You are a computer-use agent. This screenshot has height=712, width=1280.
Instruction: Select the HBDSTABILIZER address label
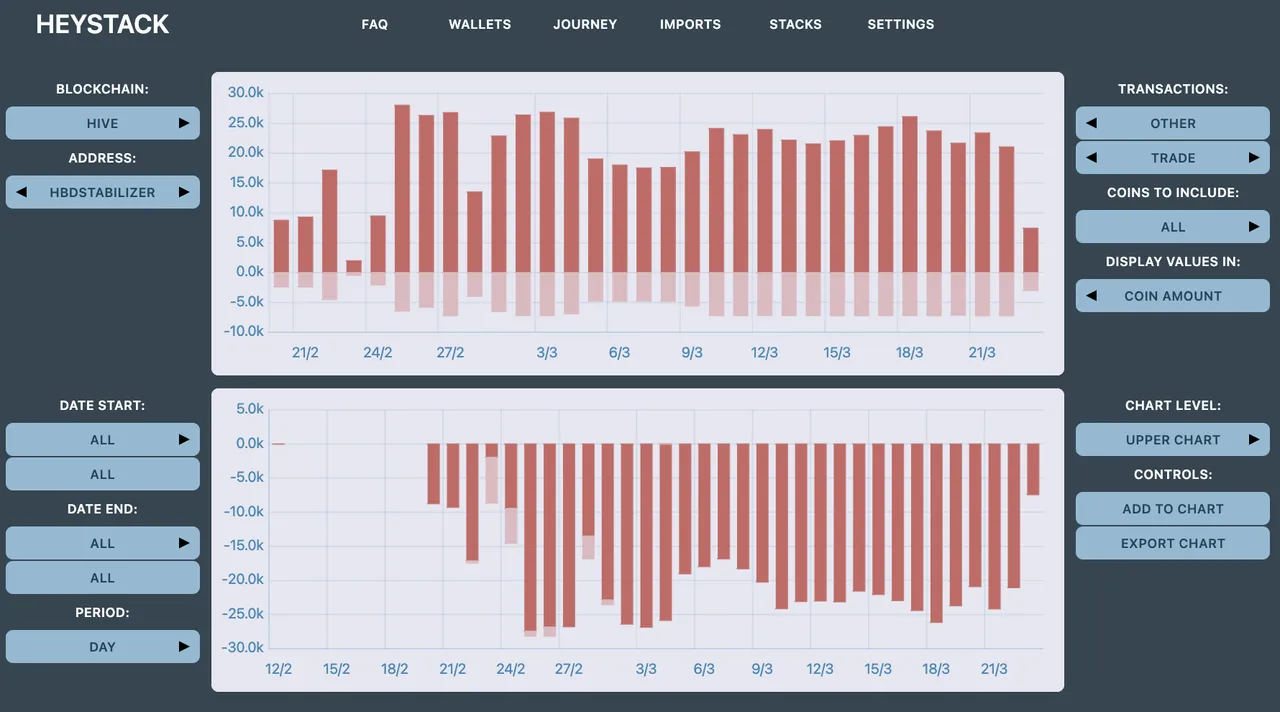[x=103, y=192]
